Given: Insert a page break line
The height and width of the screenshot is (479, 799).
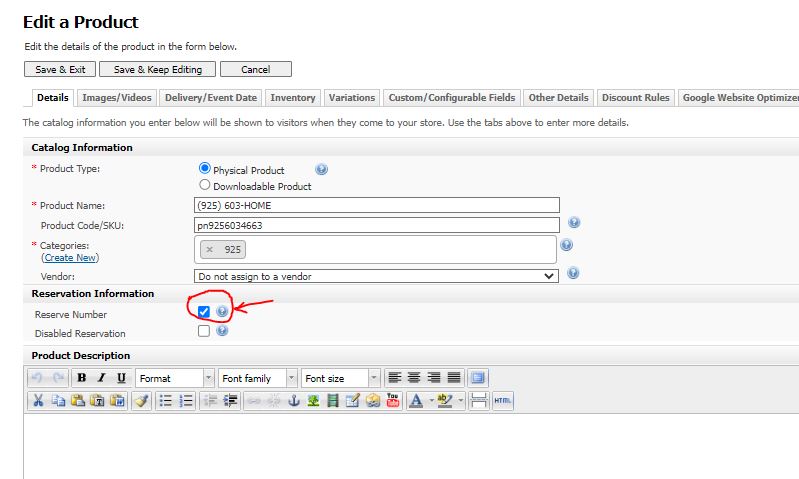Looking at the screenshot, I should [478, 401].
